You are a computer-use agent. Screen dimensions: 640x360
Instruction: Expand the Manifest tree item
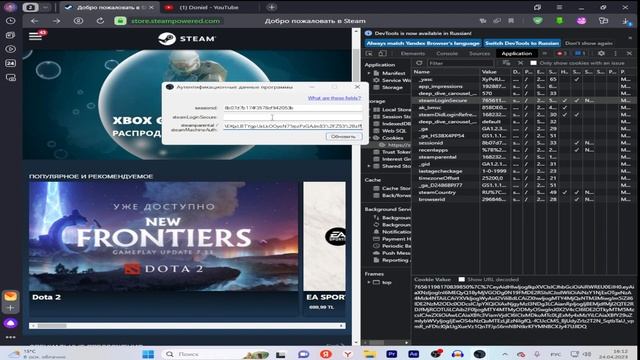pos(369,73)
